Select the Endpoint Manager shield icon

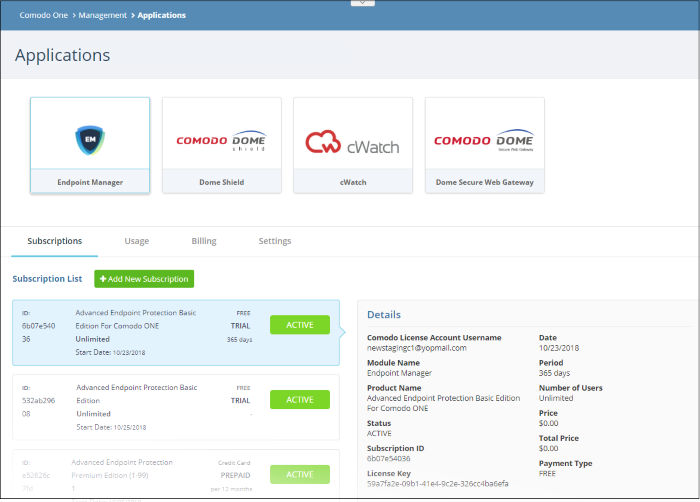click(x=90, y=140)
